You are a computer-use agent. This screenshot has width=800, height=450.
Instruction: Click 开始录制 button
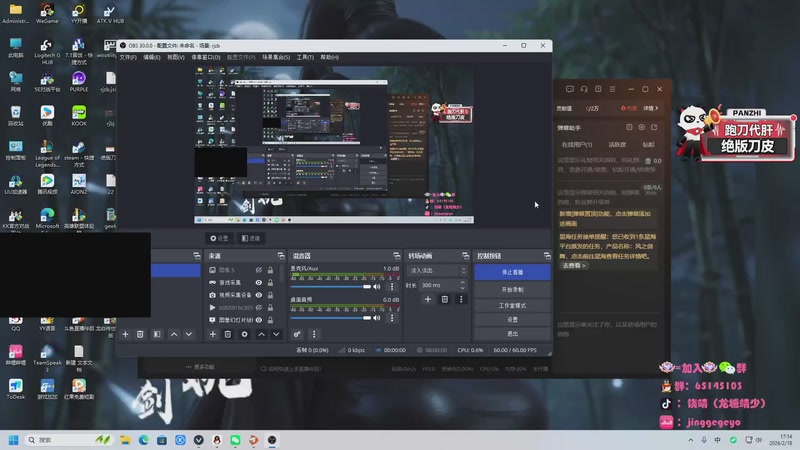[x=512, y=289]
